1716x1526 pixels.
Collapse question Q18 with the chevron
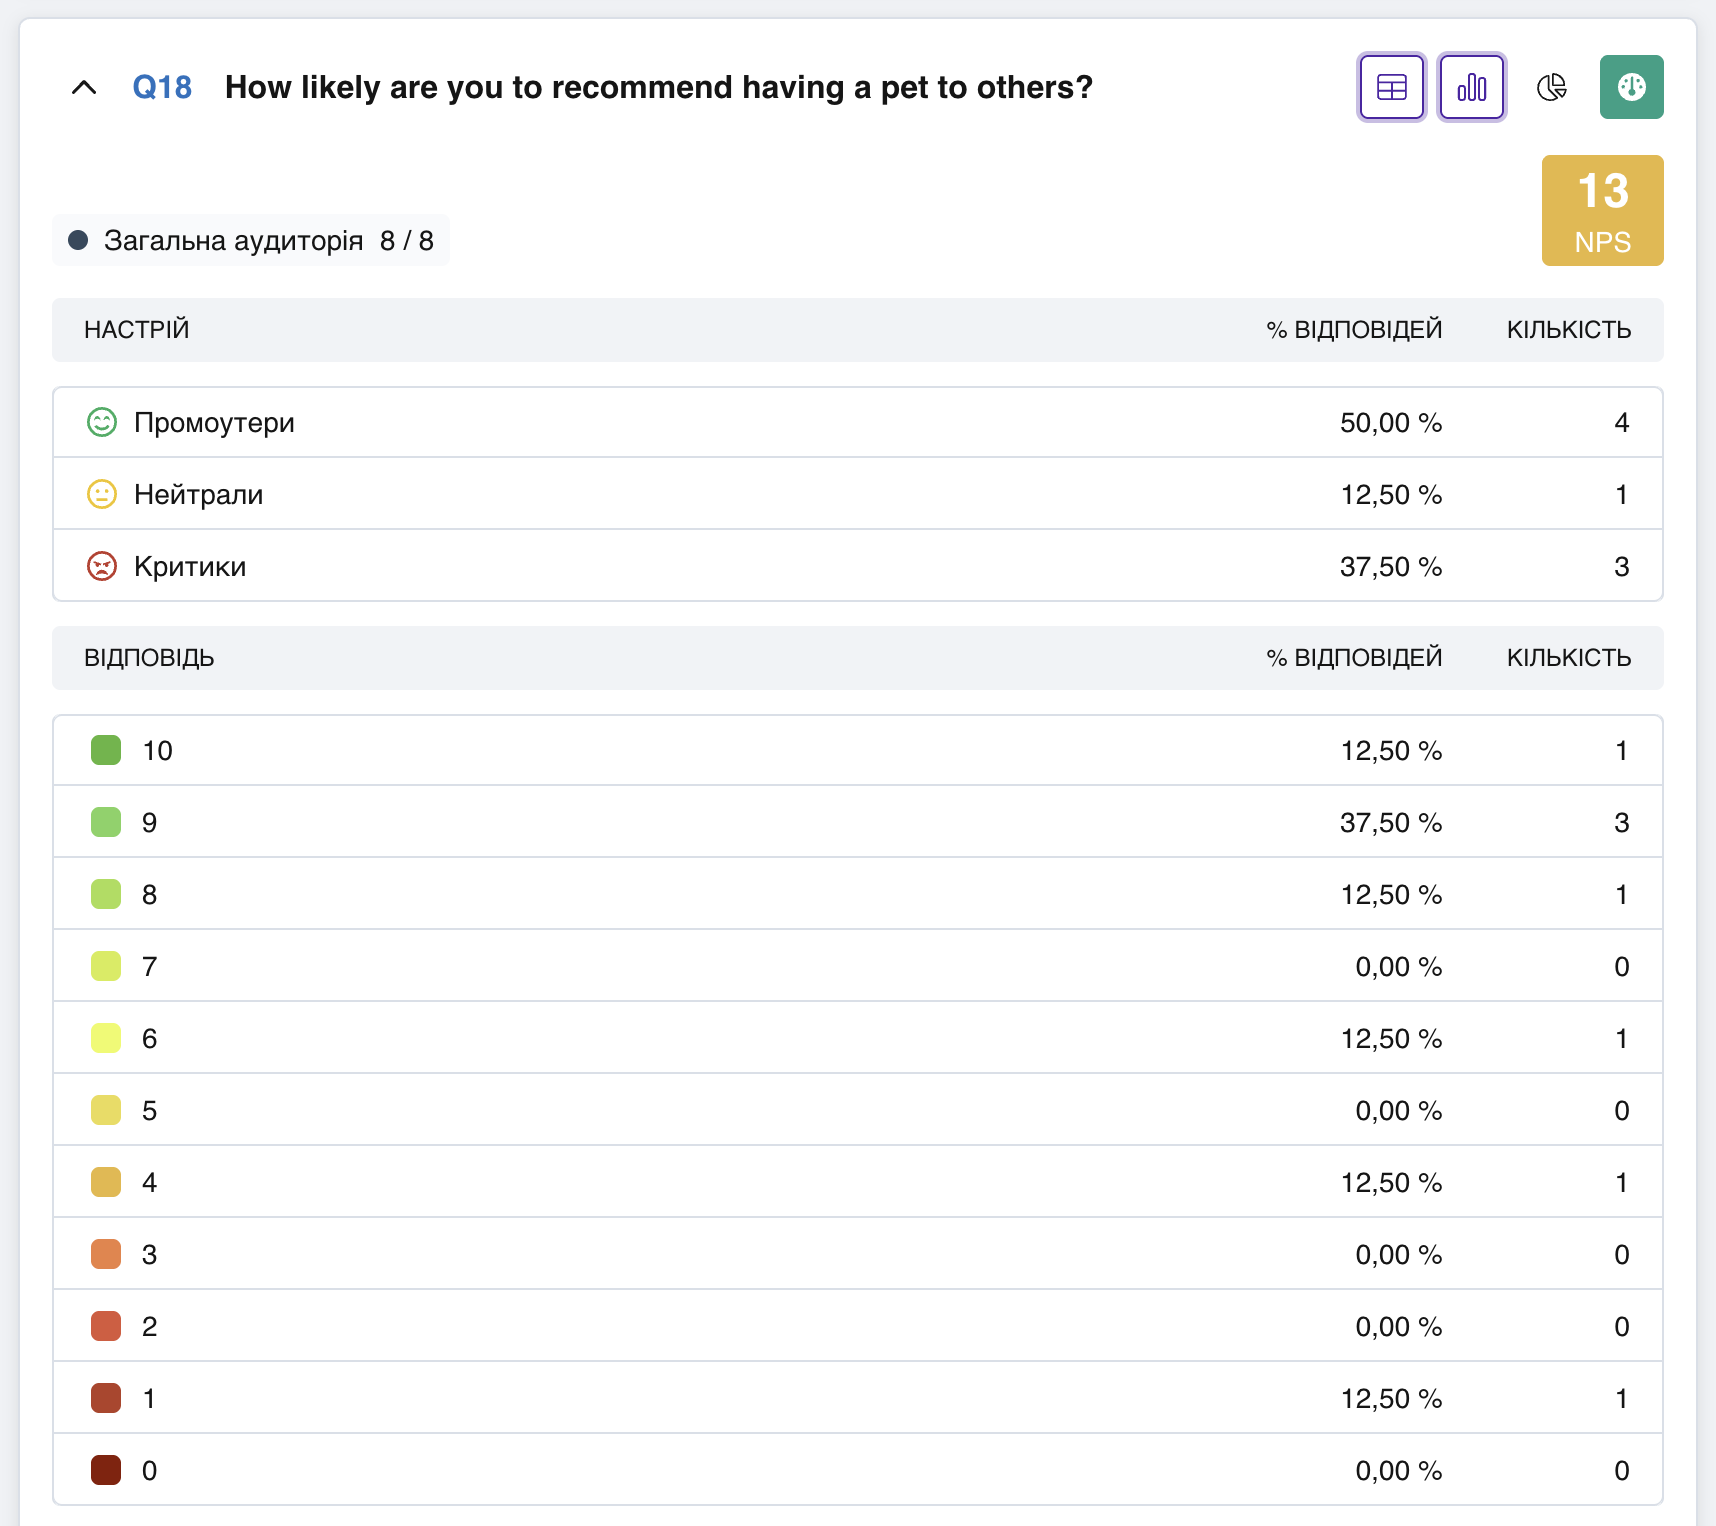click(84, 87)
